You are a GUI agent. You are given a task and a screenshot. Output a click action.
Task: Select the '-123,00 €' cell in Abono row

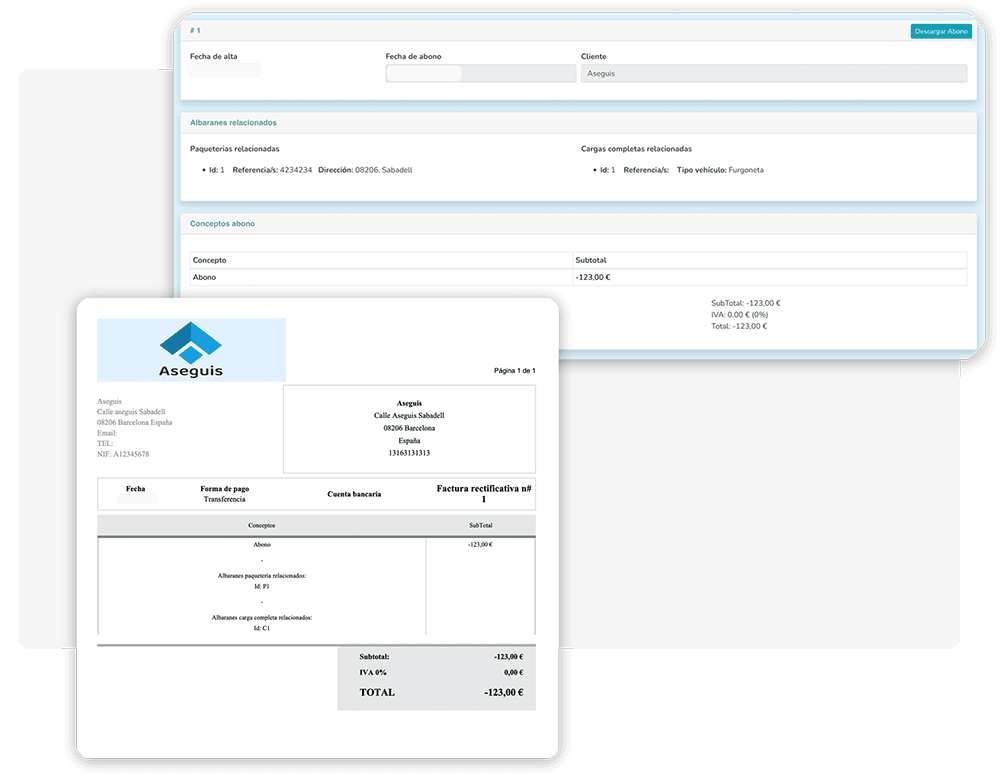coord(770,277)
